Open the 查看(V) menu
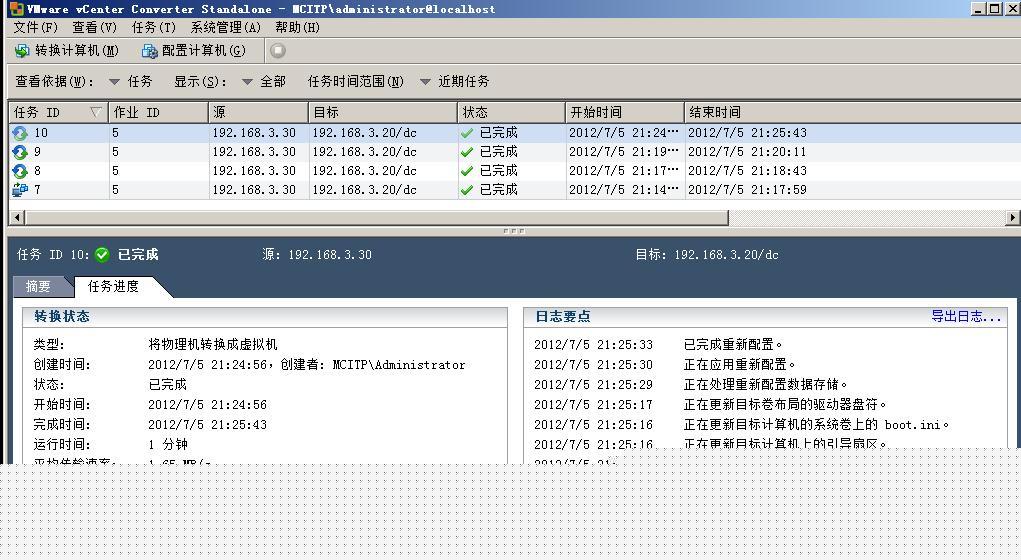The image size is (1021, 560). [x=94, y=27]
